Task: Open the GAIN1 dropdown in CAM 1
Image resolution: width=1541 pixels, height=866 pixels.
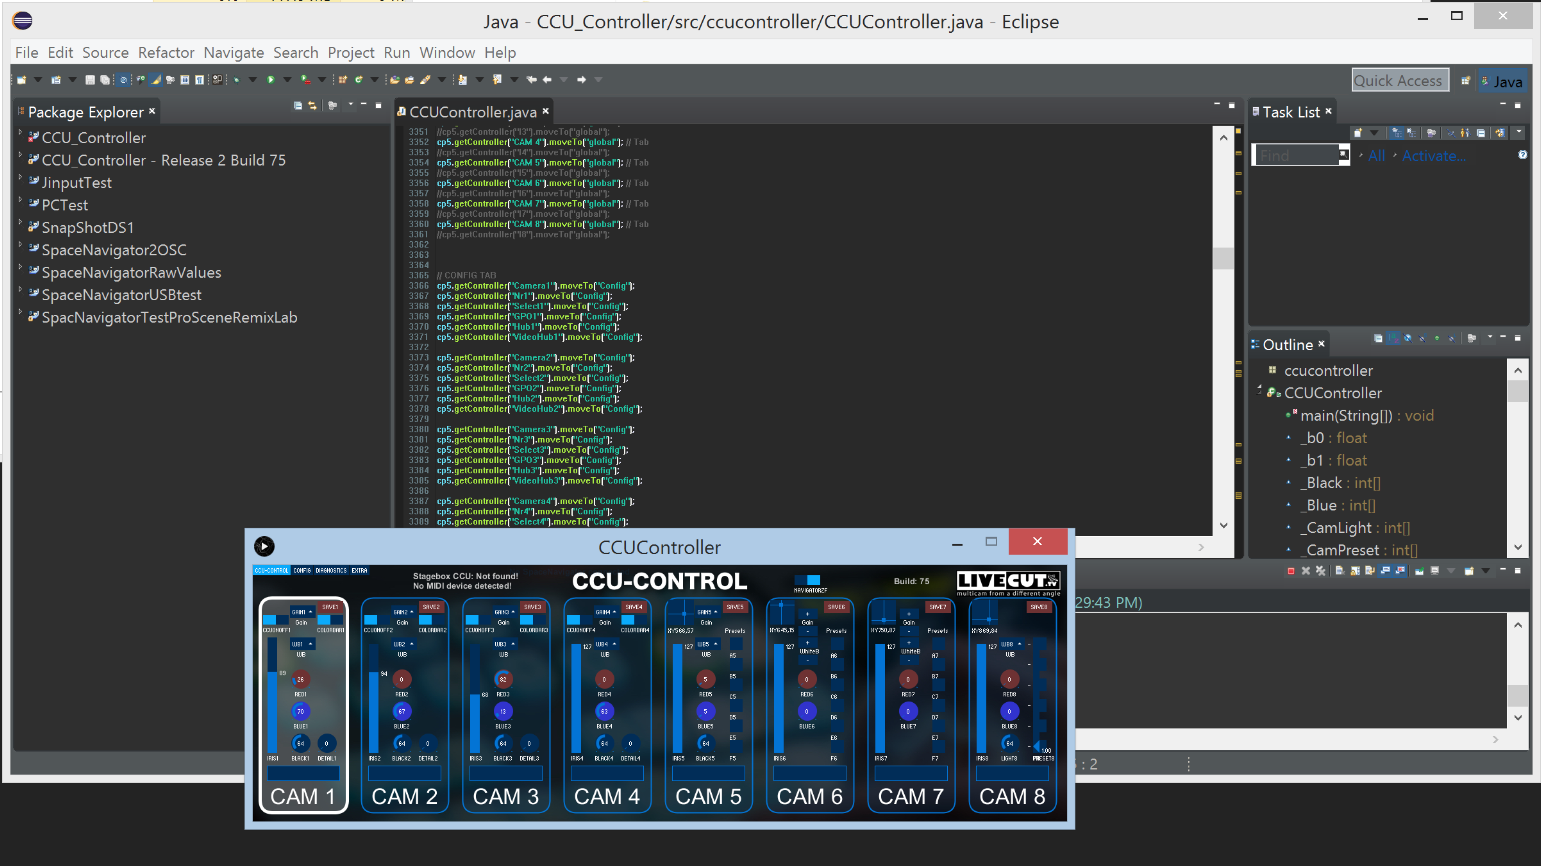Action: [x=301, y=611]
